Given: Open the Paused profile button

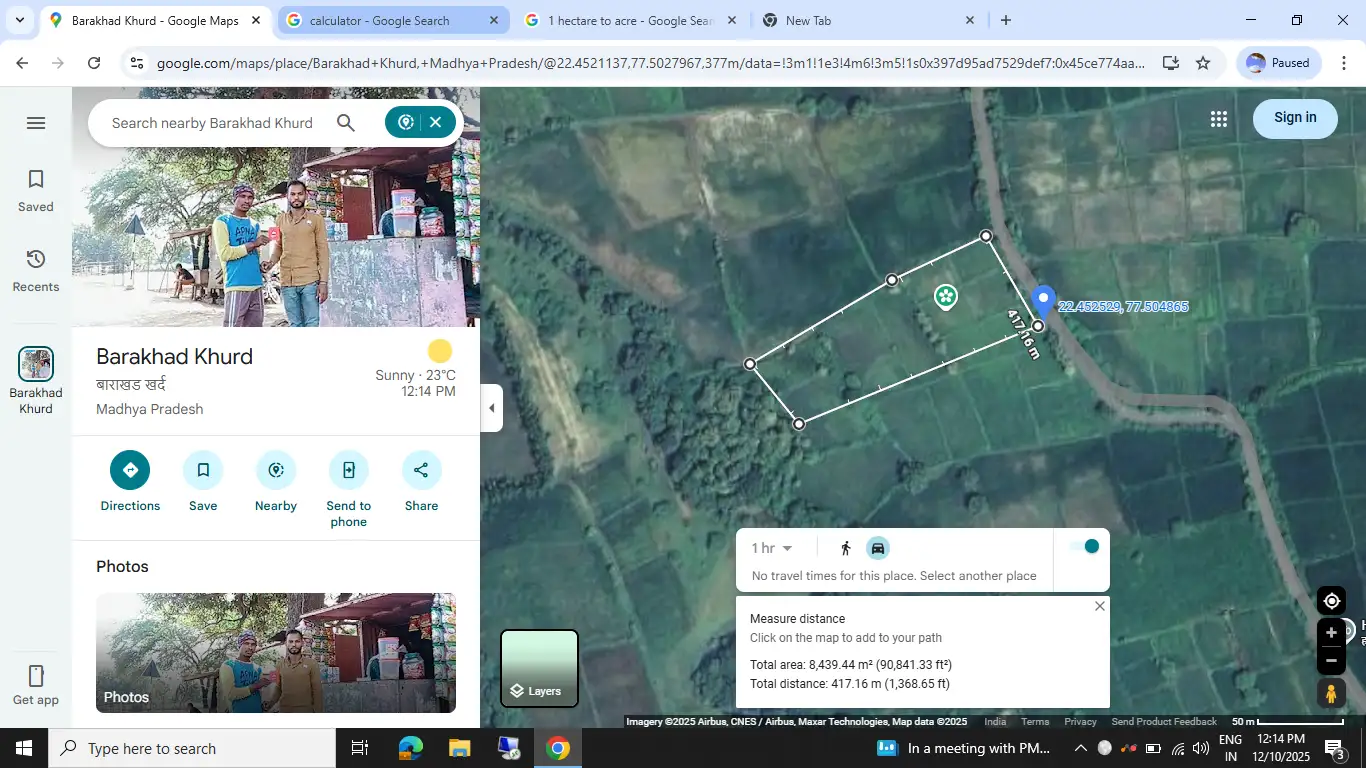Looking at the screenshot, I should pyautogui.click(x=1279, y=63).
